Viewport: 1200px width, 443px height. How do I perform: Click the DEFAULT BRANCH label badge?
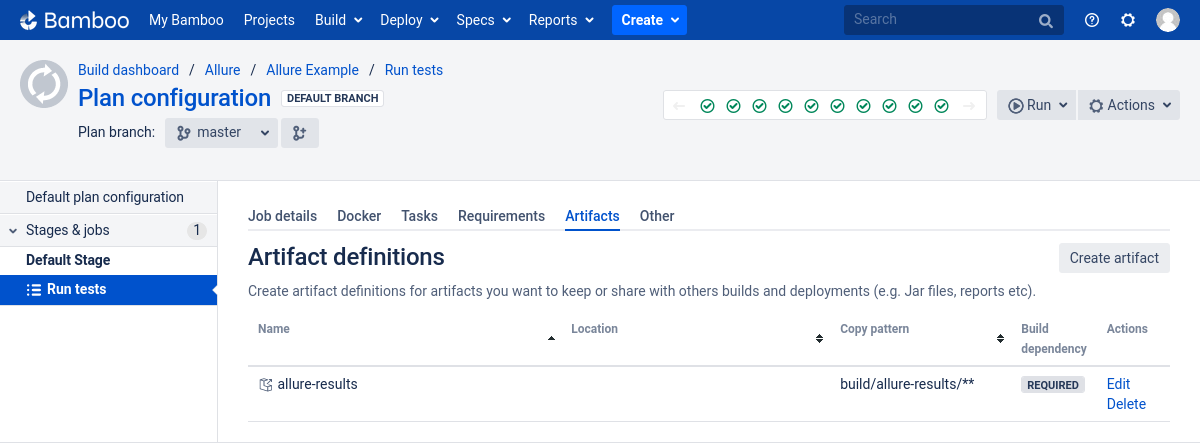(x=333, y=98)
